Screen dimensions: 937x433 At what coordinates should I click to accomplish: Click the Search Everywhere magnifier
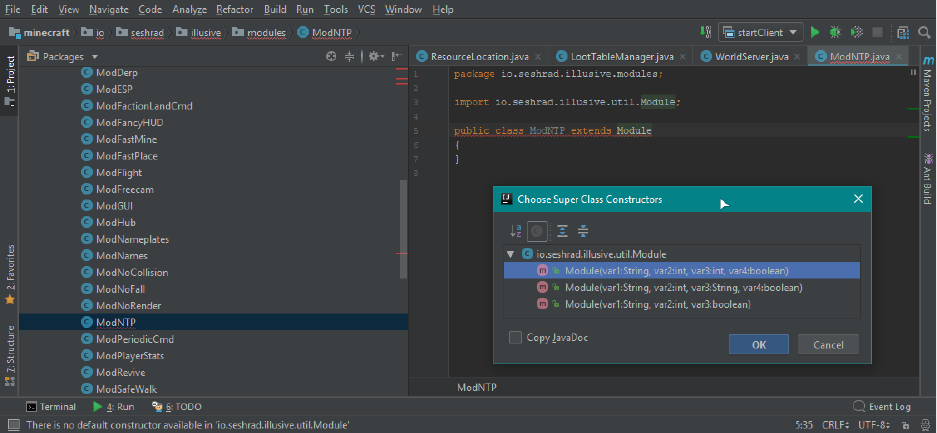coord(925,32)
